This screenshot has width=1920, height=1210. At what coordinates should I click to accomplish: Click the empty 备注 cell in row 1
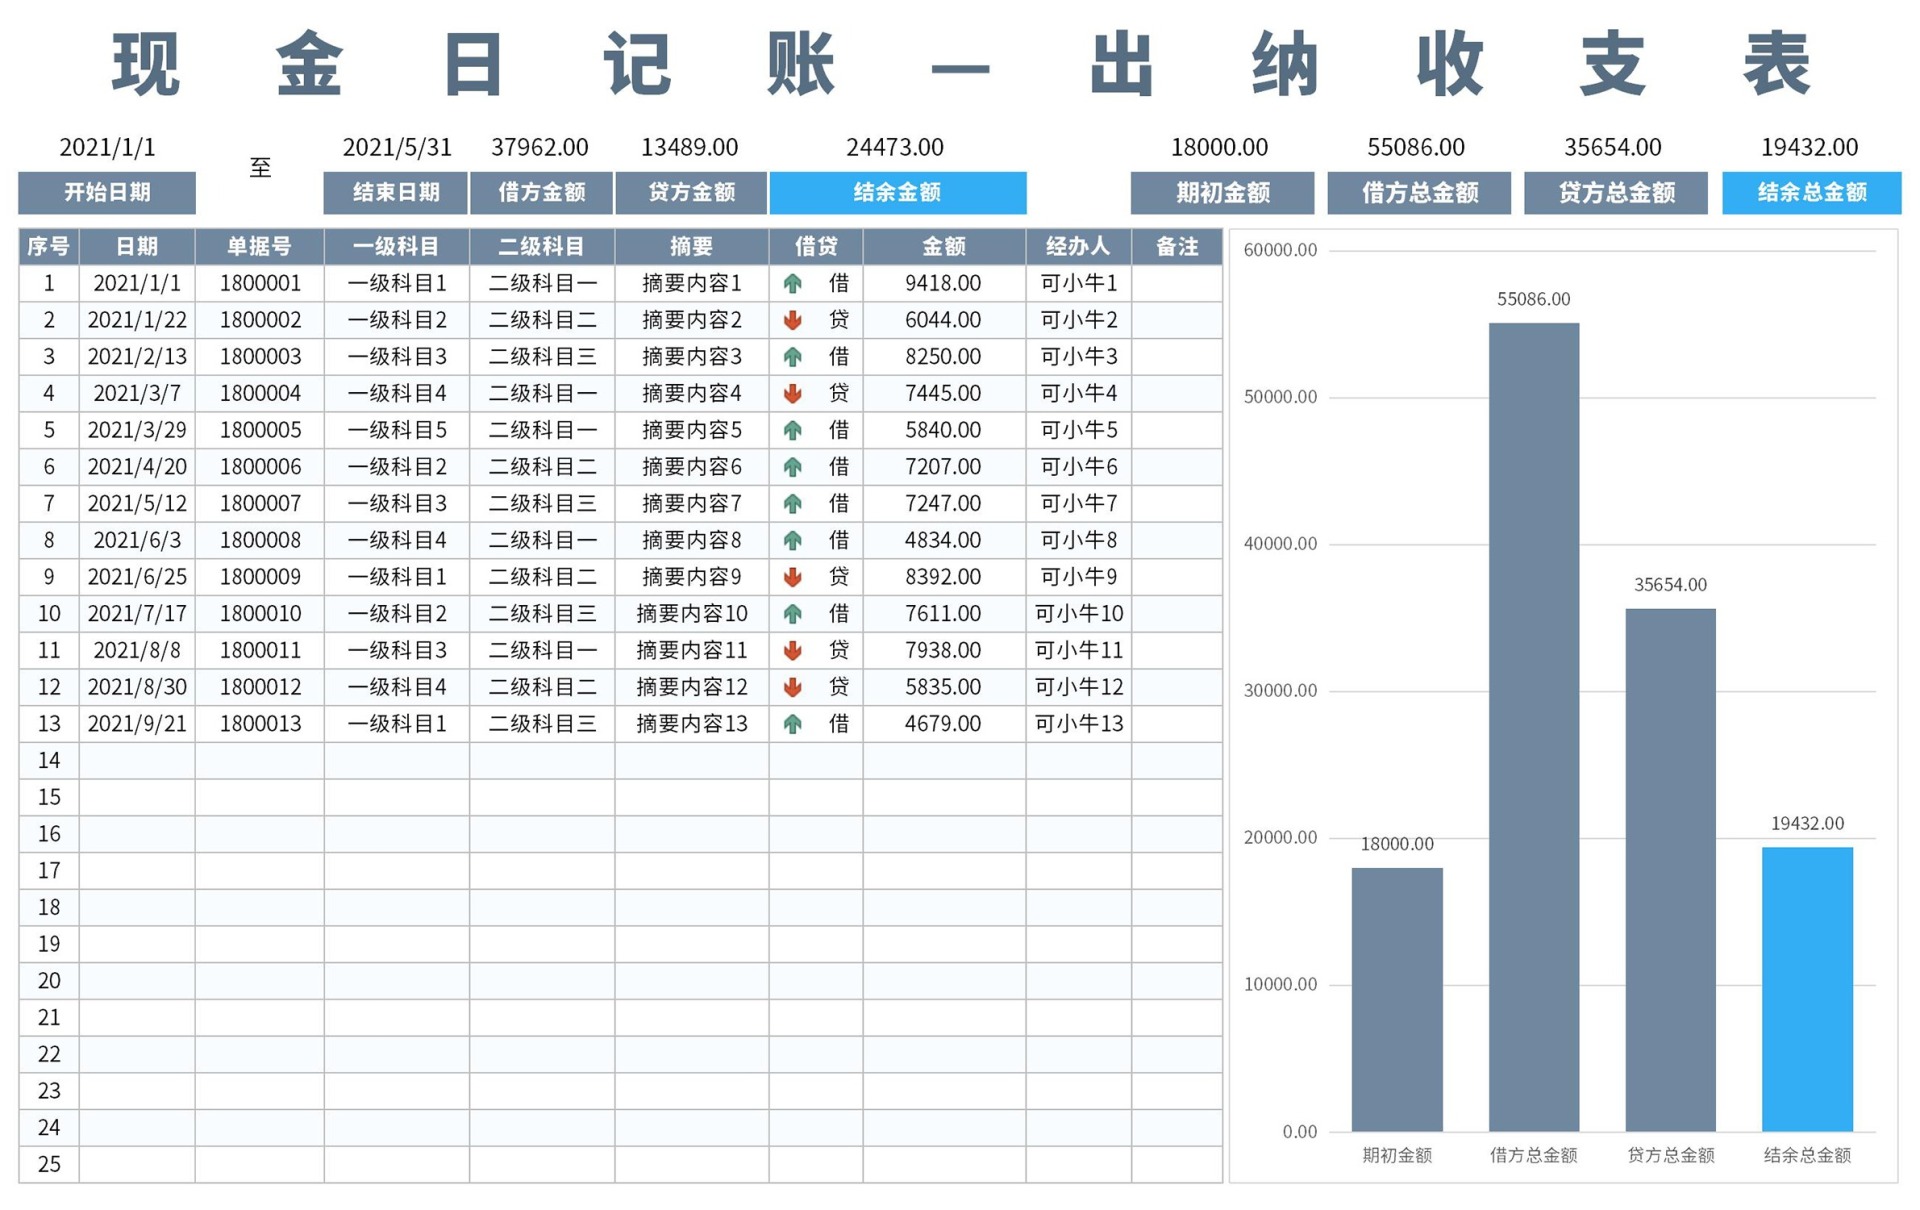pyautogui.click(x=1177, y=284)
